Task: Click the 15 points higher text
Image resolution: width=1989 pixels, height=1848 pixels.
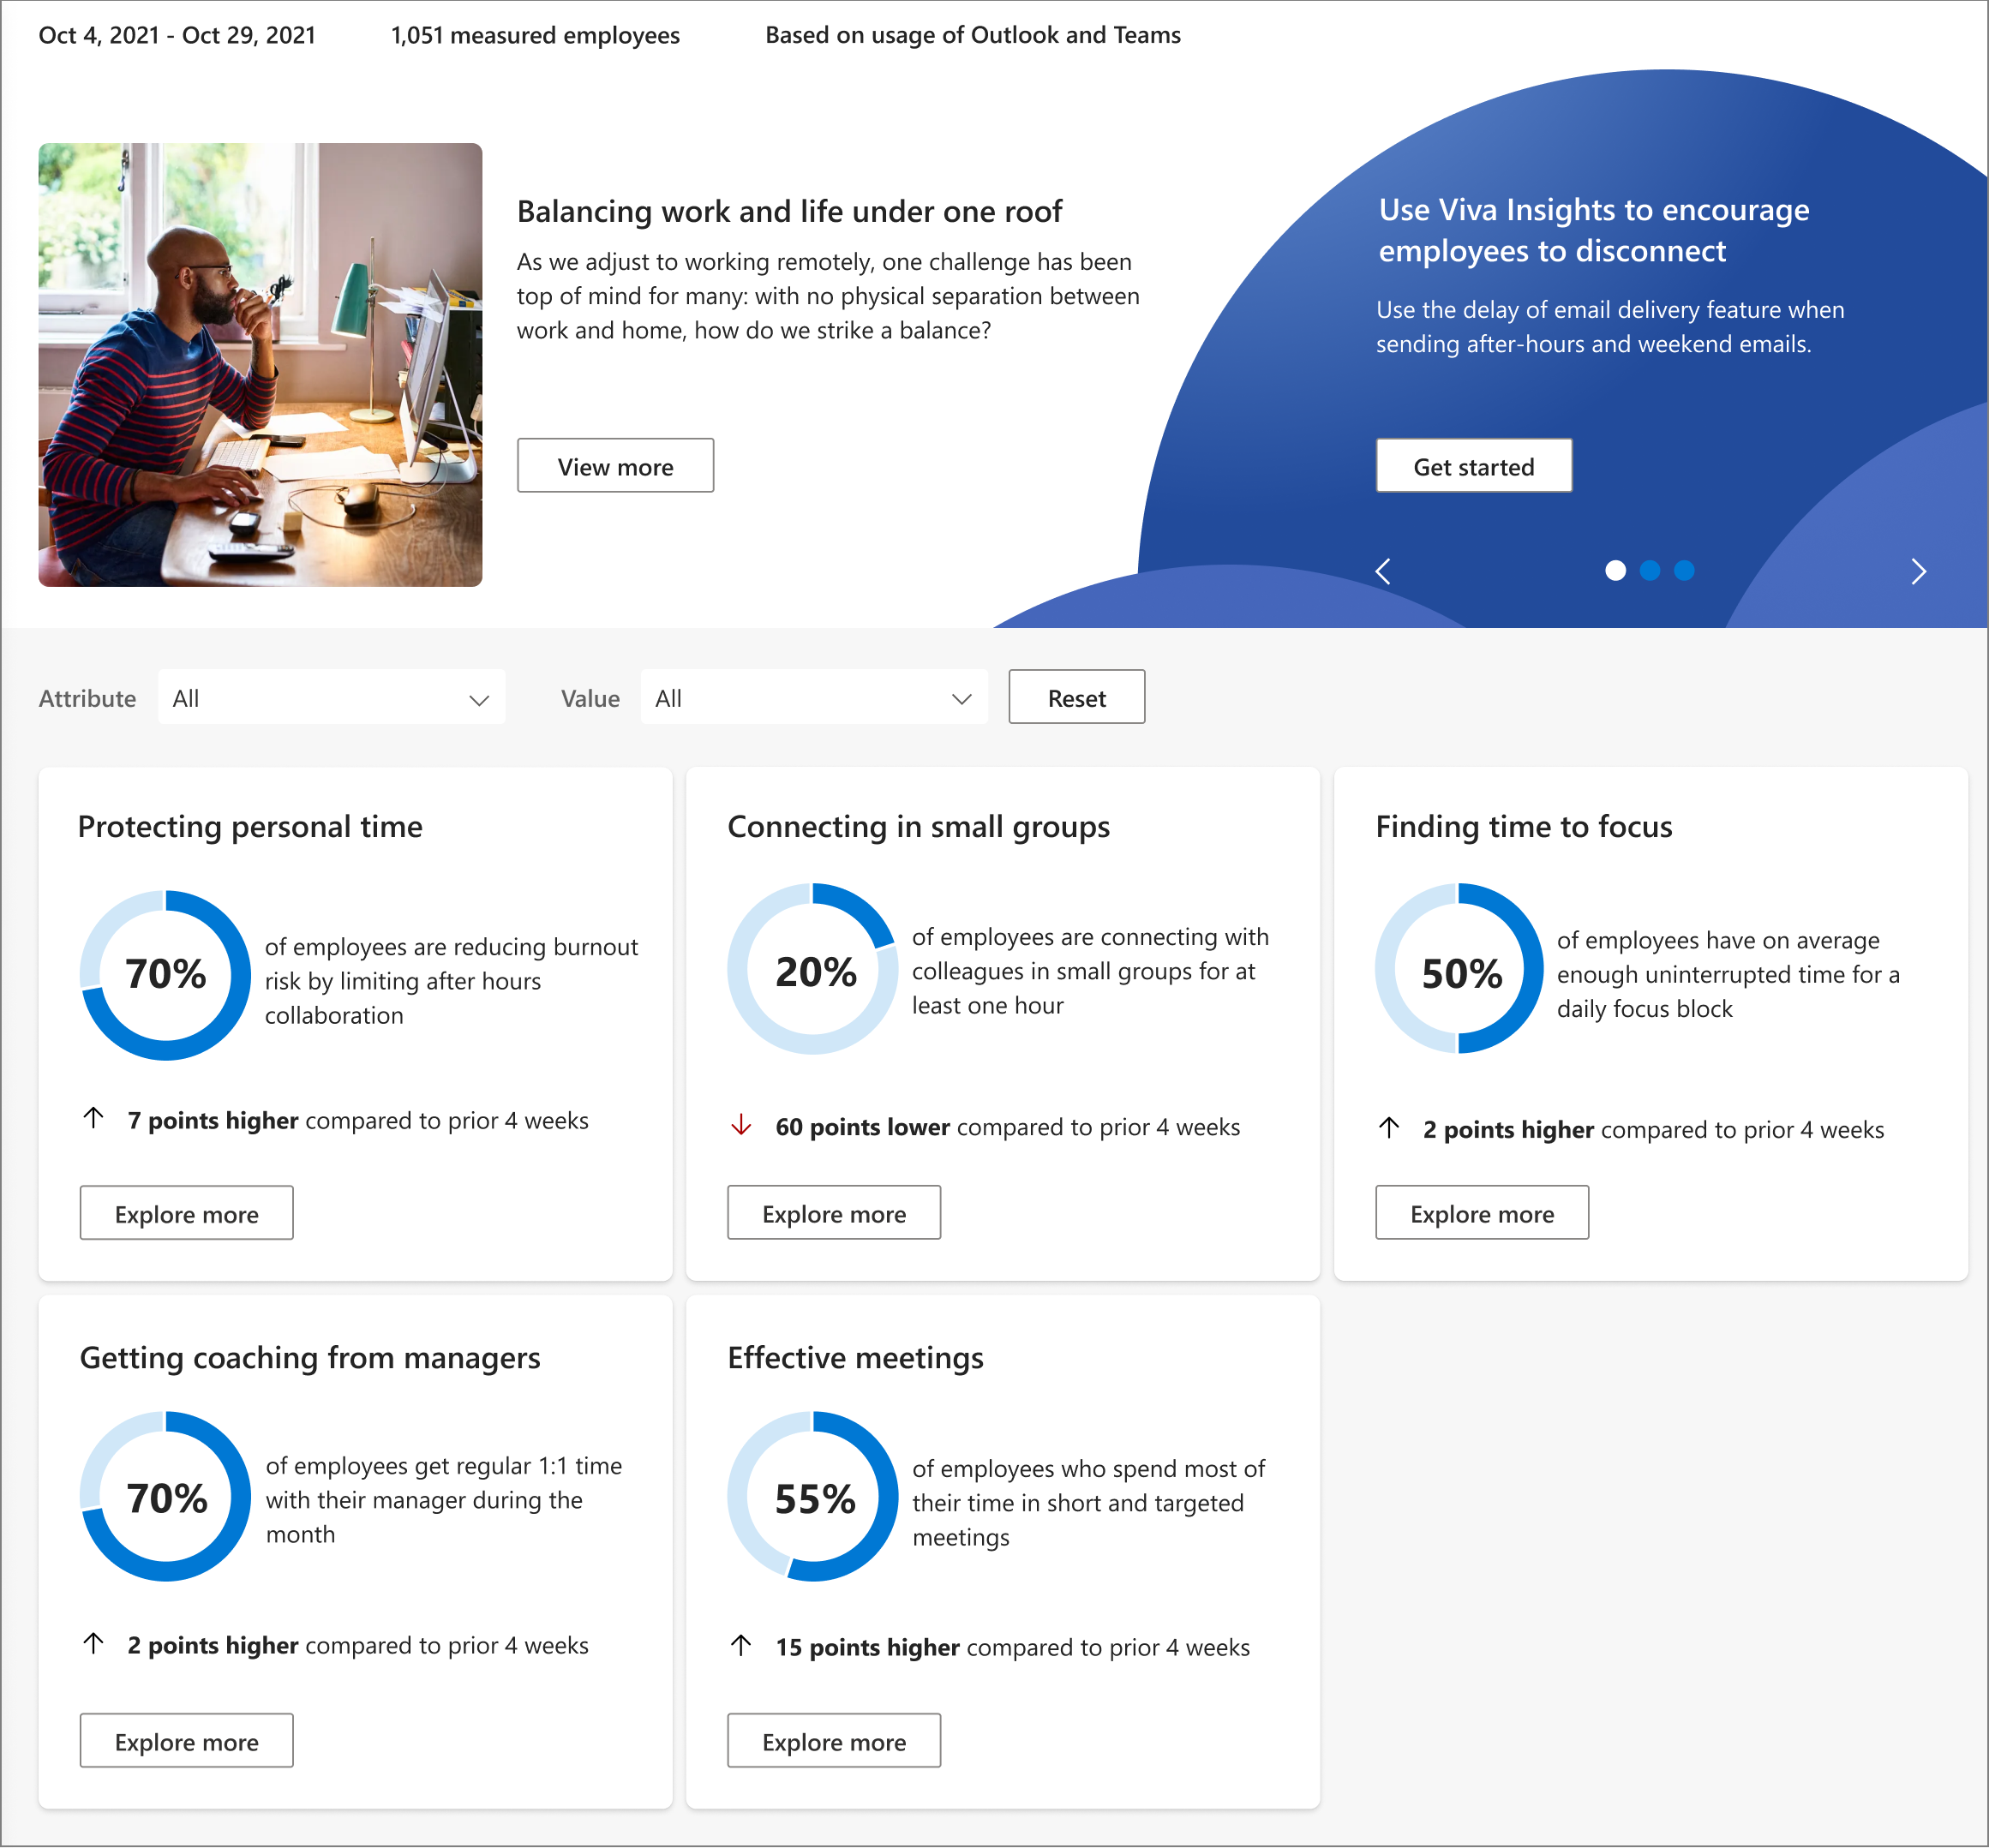Action: [867, 1647]
